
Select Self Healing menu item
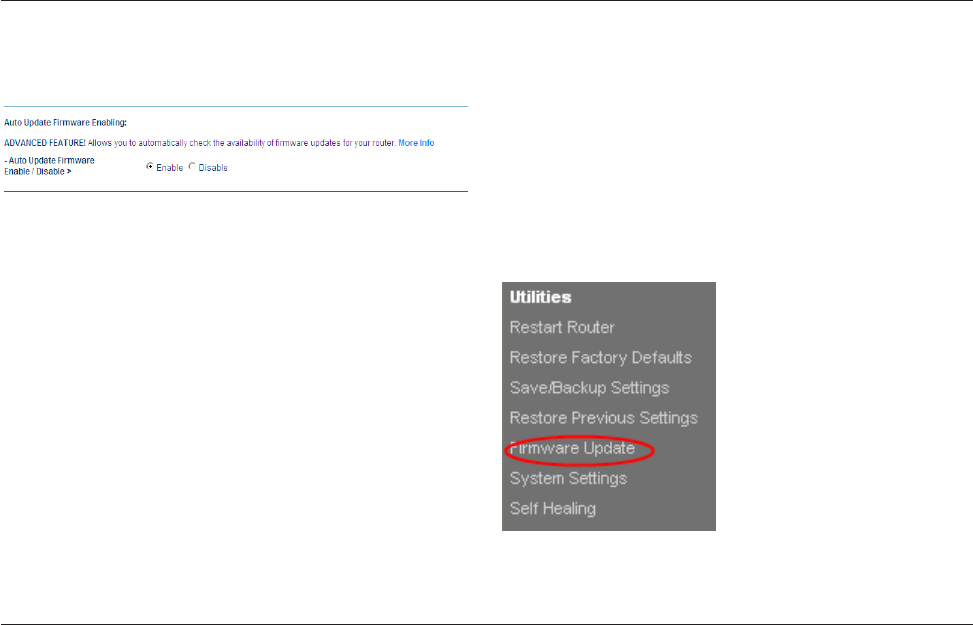[x=553, y=508]
